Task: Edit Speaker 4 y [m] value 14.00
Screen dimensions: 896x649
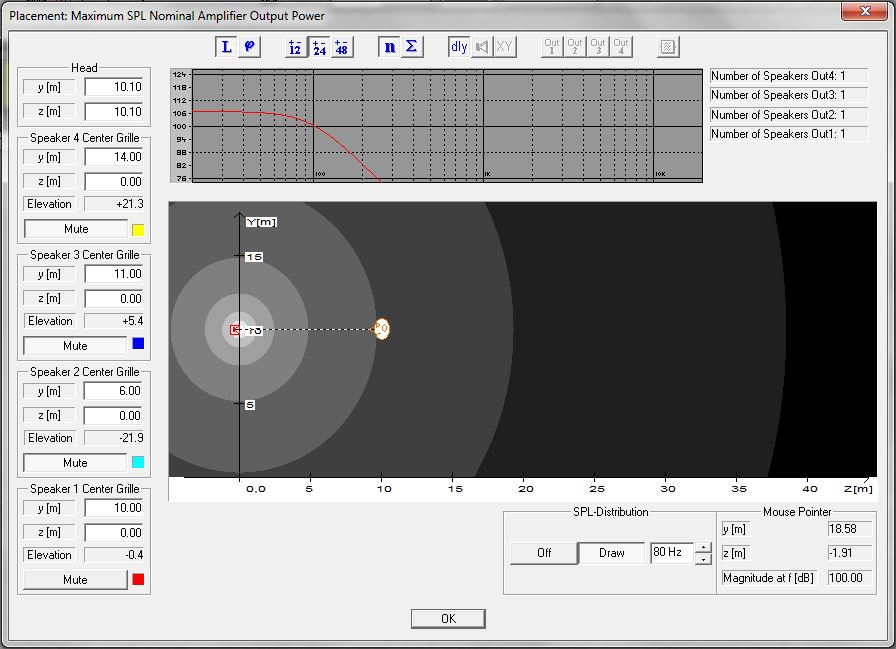Action: [114, 157]
